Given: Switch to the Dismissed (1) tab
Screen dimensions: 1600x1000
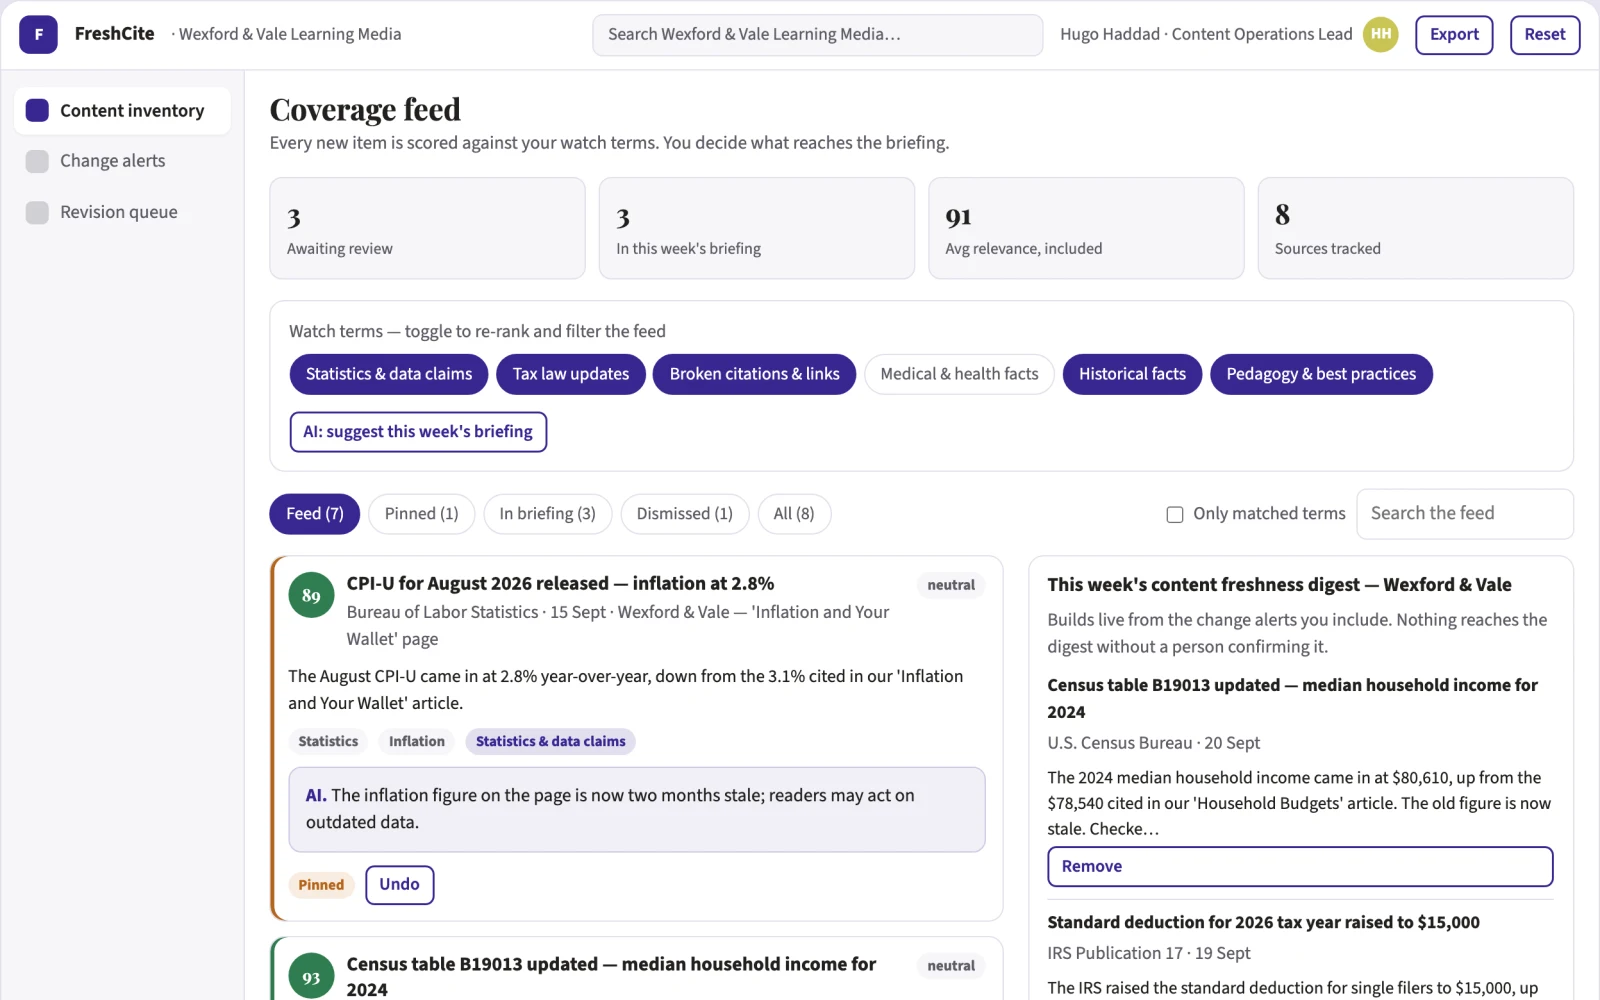Looking at the screenshot, I should (x=684, y=514).
